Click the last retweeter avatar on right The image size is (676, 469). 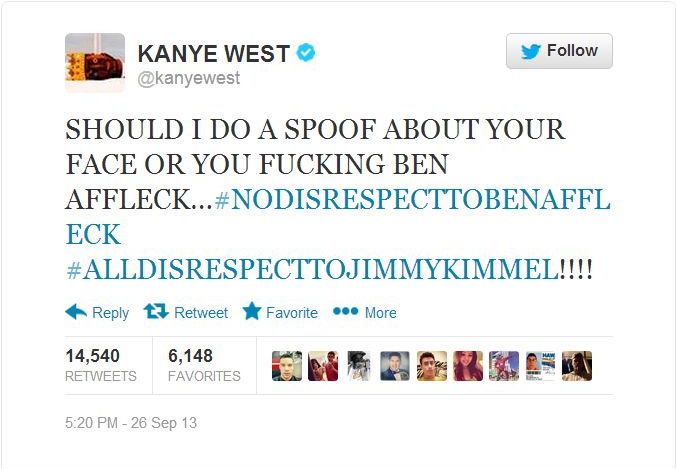[577, 366]
